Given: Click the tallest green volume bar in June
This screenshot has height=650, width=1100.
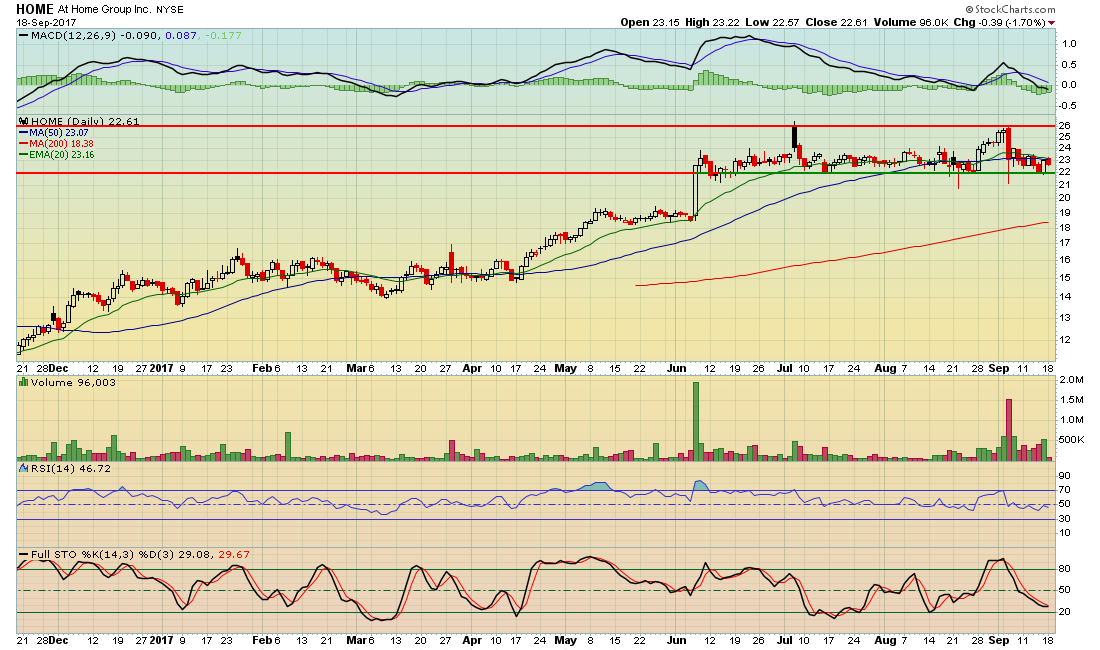Looking at the screenshot, I should (694, 421).
